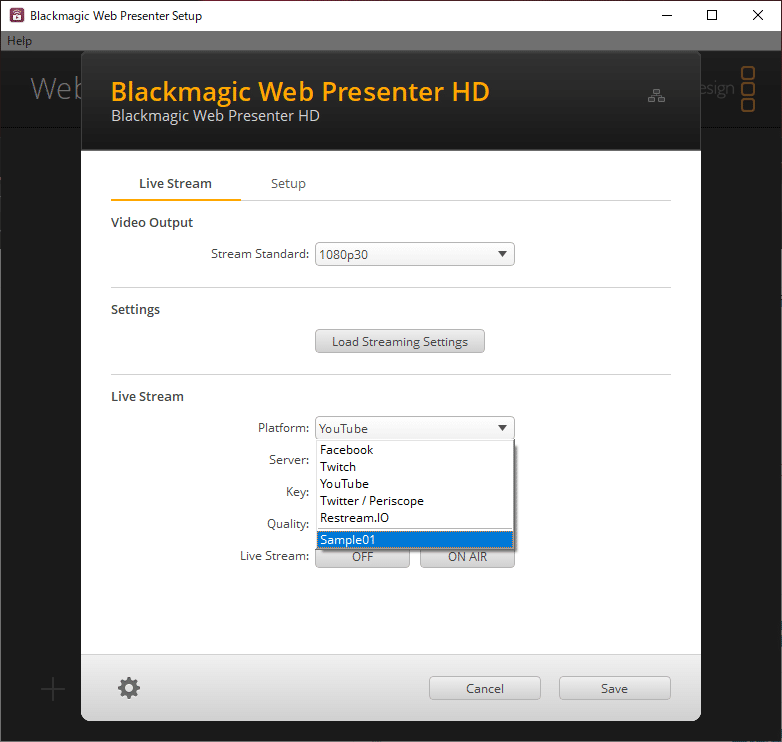Save the streaming settings
Image resolution: width=782 pixels, height=742 pixels.
pyautogui.click(x=614, y=688)
